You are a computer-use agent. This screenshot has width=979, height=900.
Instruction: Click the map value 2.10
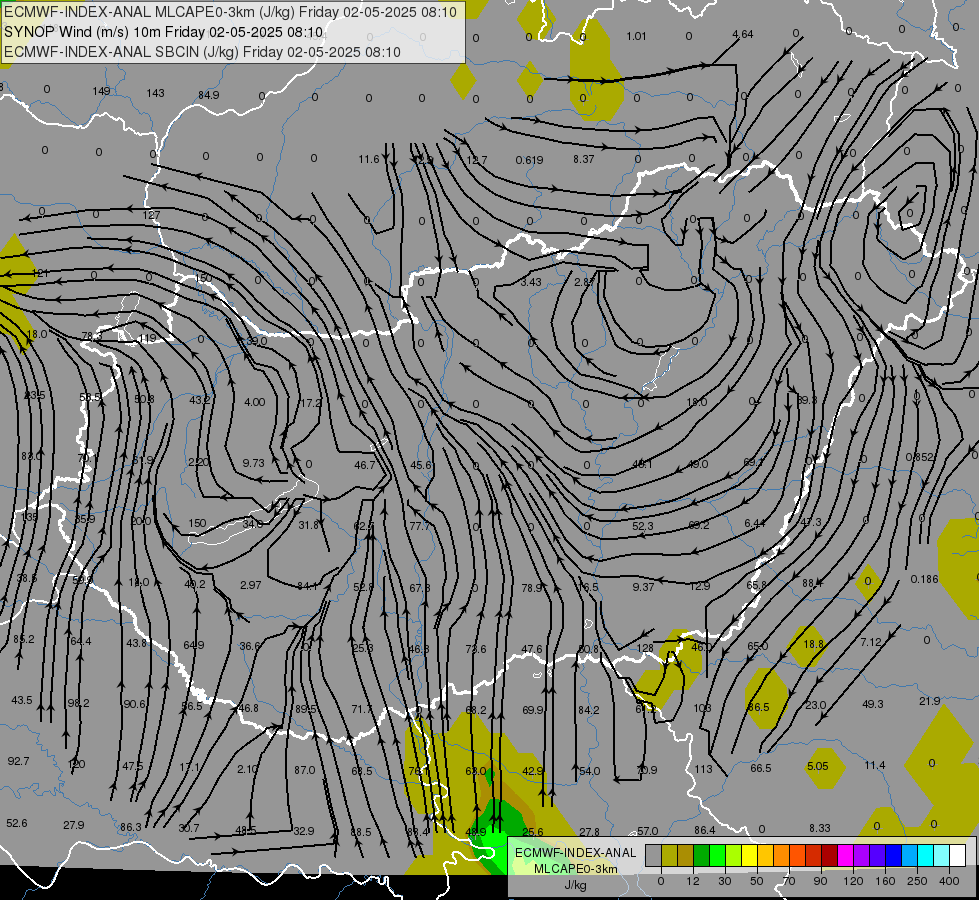pos(247,769)
